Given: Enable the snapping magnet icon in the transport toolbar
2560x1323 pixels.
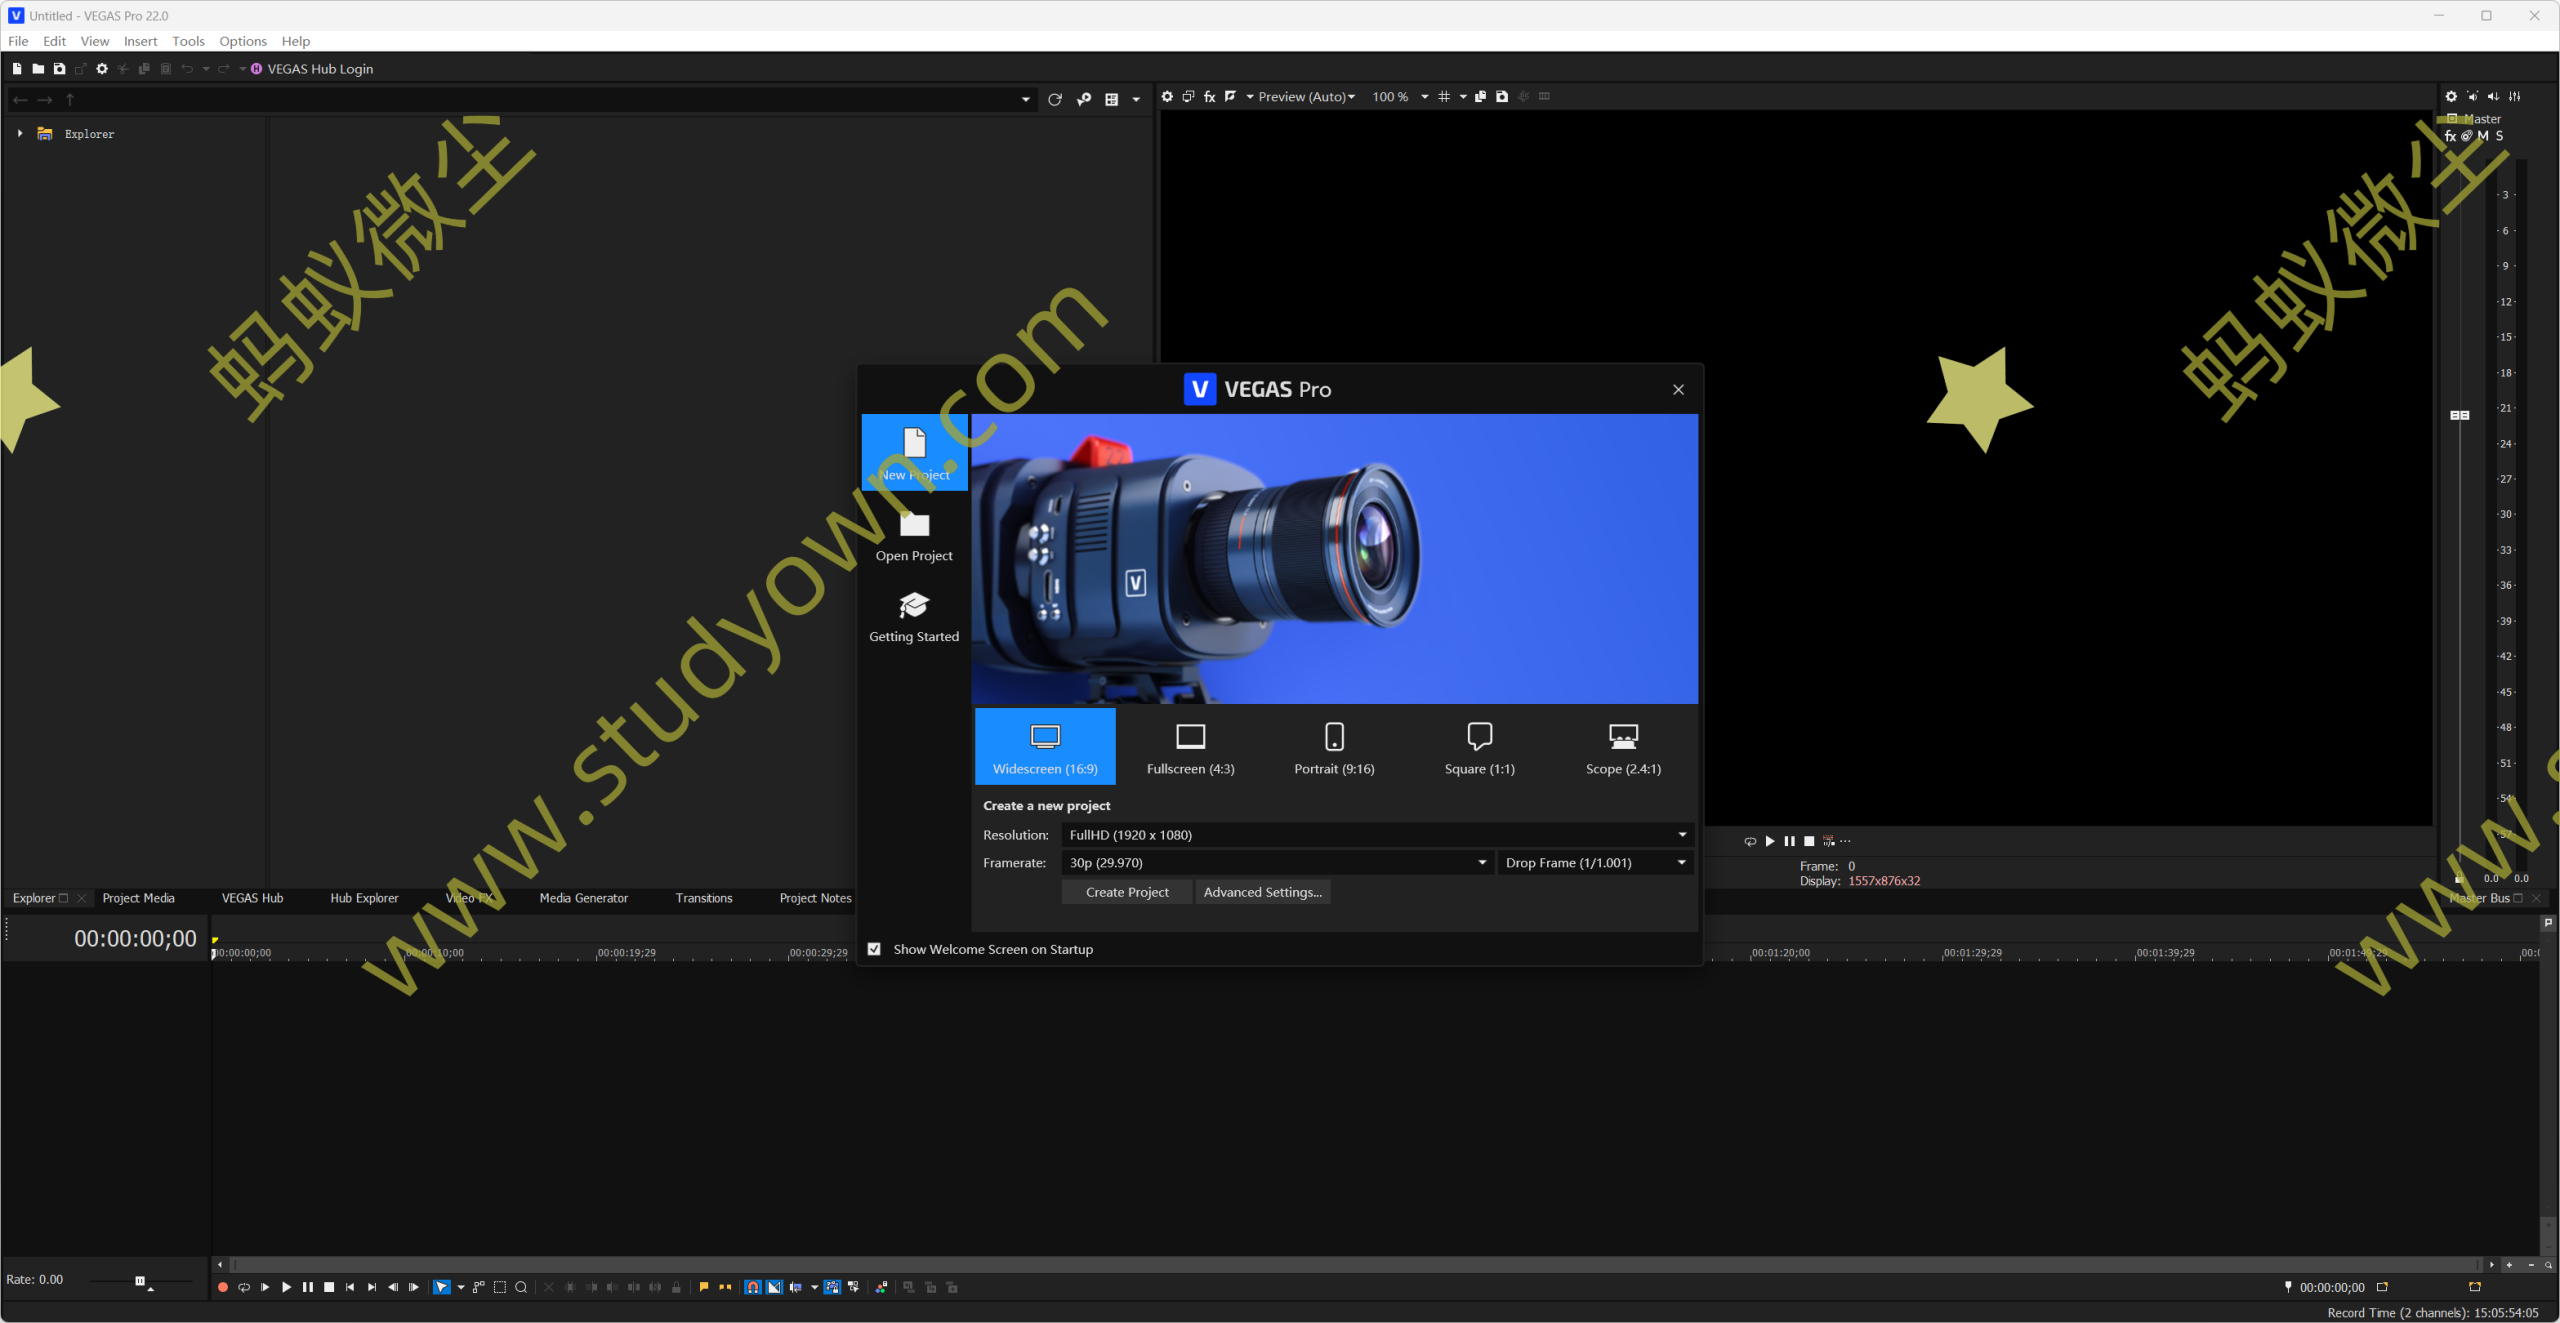Looking at the screenshot, I should (x=752, y=1288).
